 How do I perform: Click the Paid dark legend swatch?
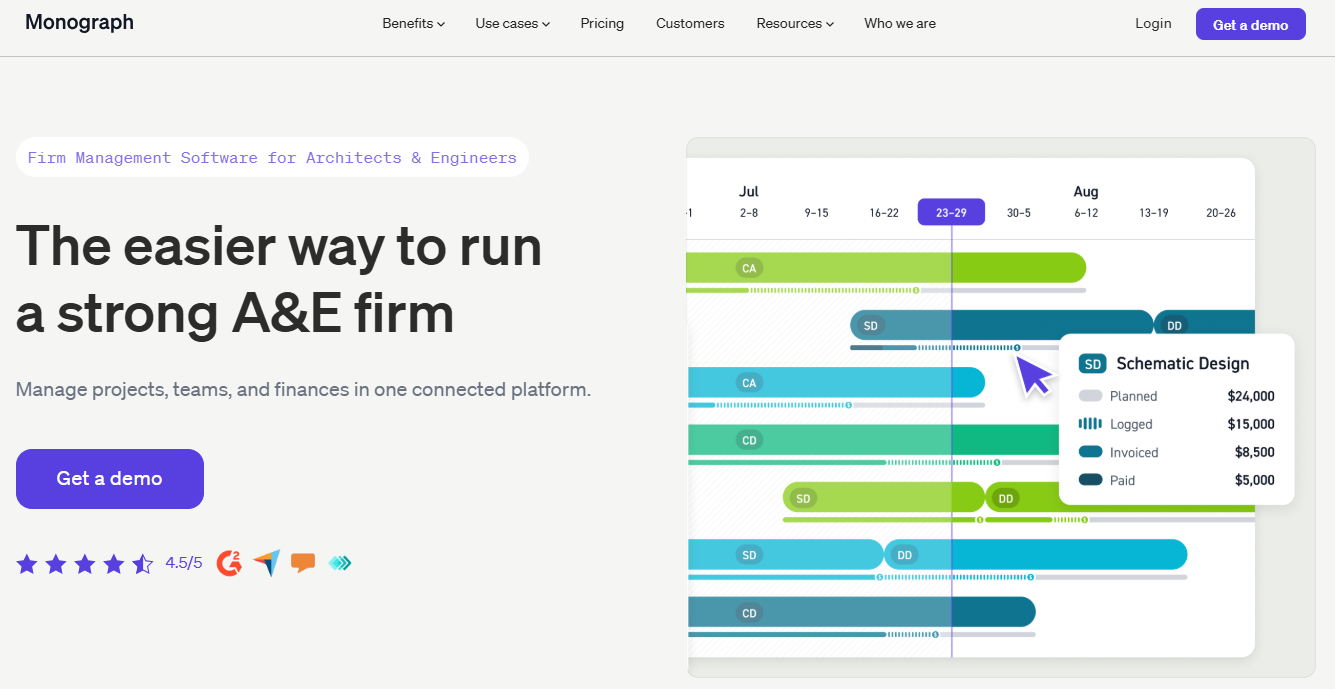(x=1090, y=480)
